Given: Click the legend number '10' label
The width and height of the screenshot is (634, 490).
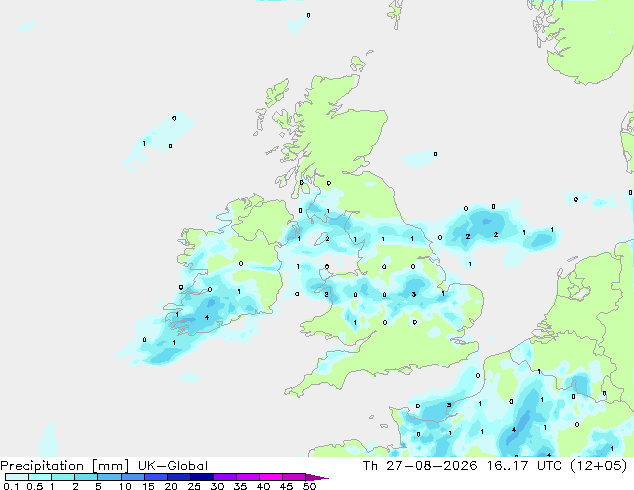Looking at the screenshot, I should [125, 486].
